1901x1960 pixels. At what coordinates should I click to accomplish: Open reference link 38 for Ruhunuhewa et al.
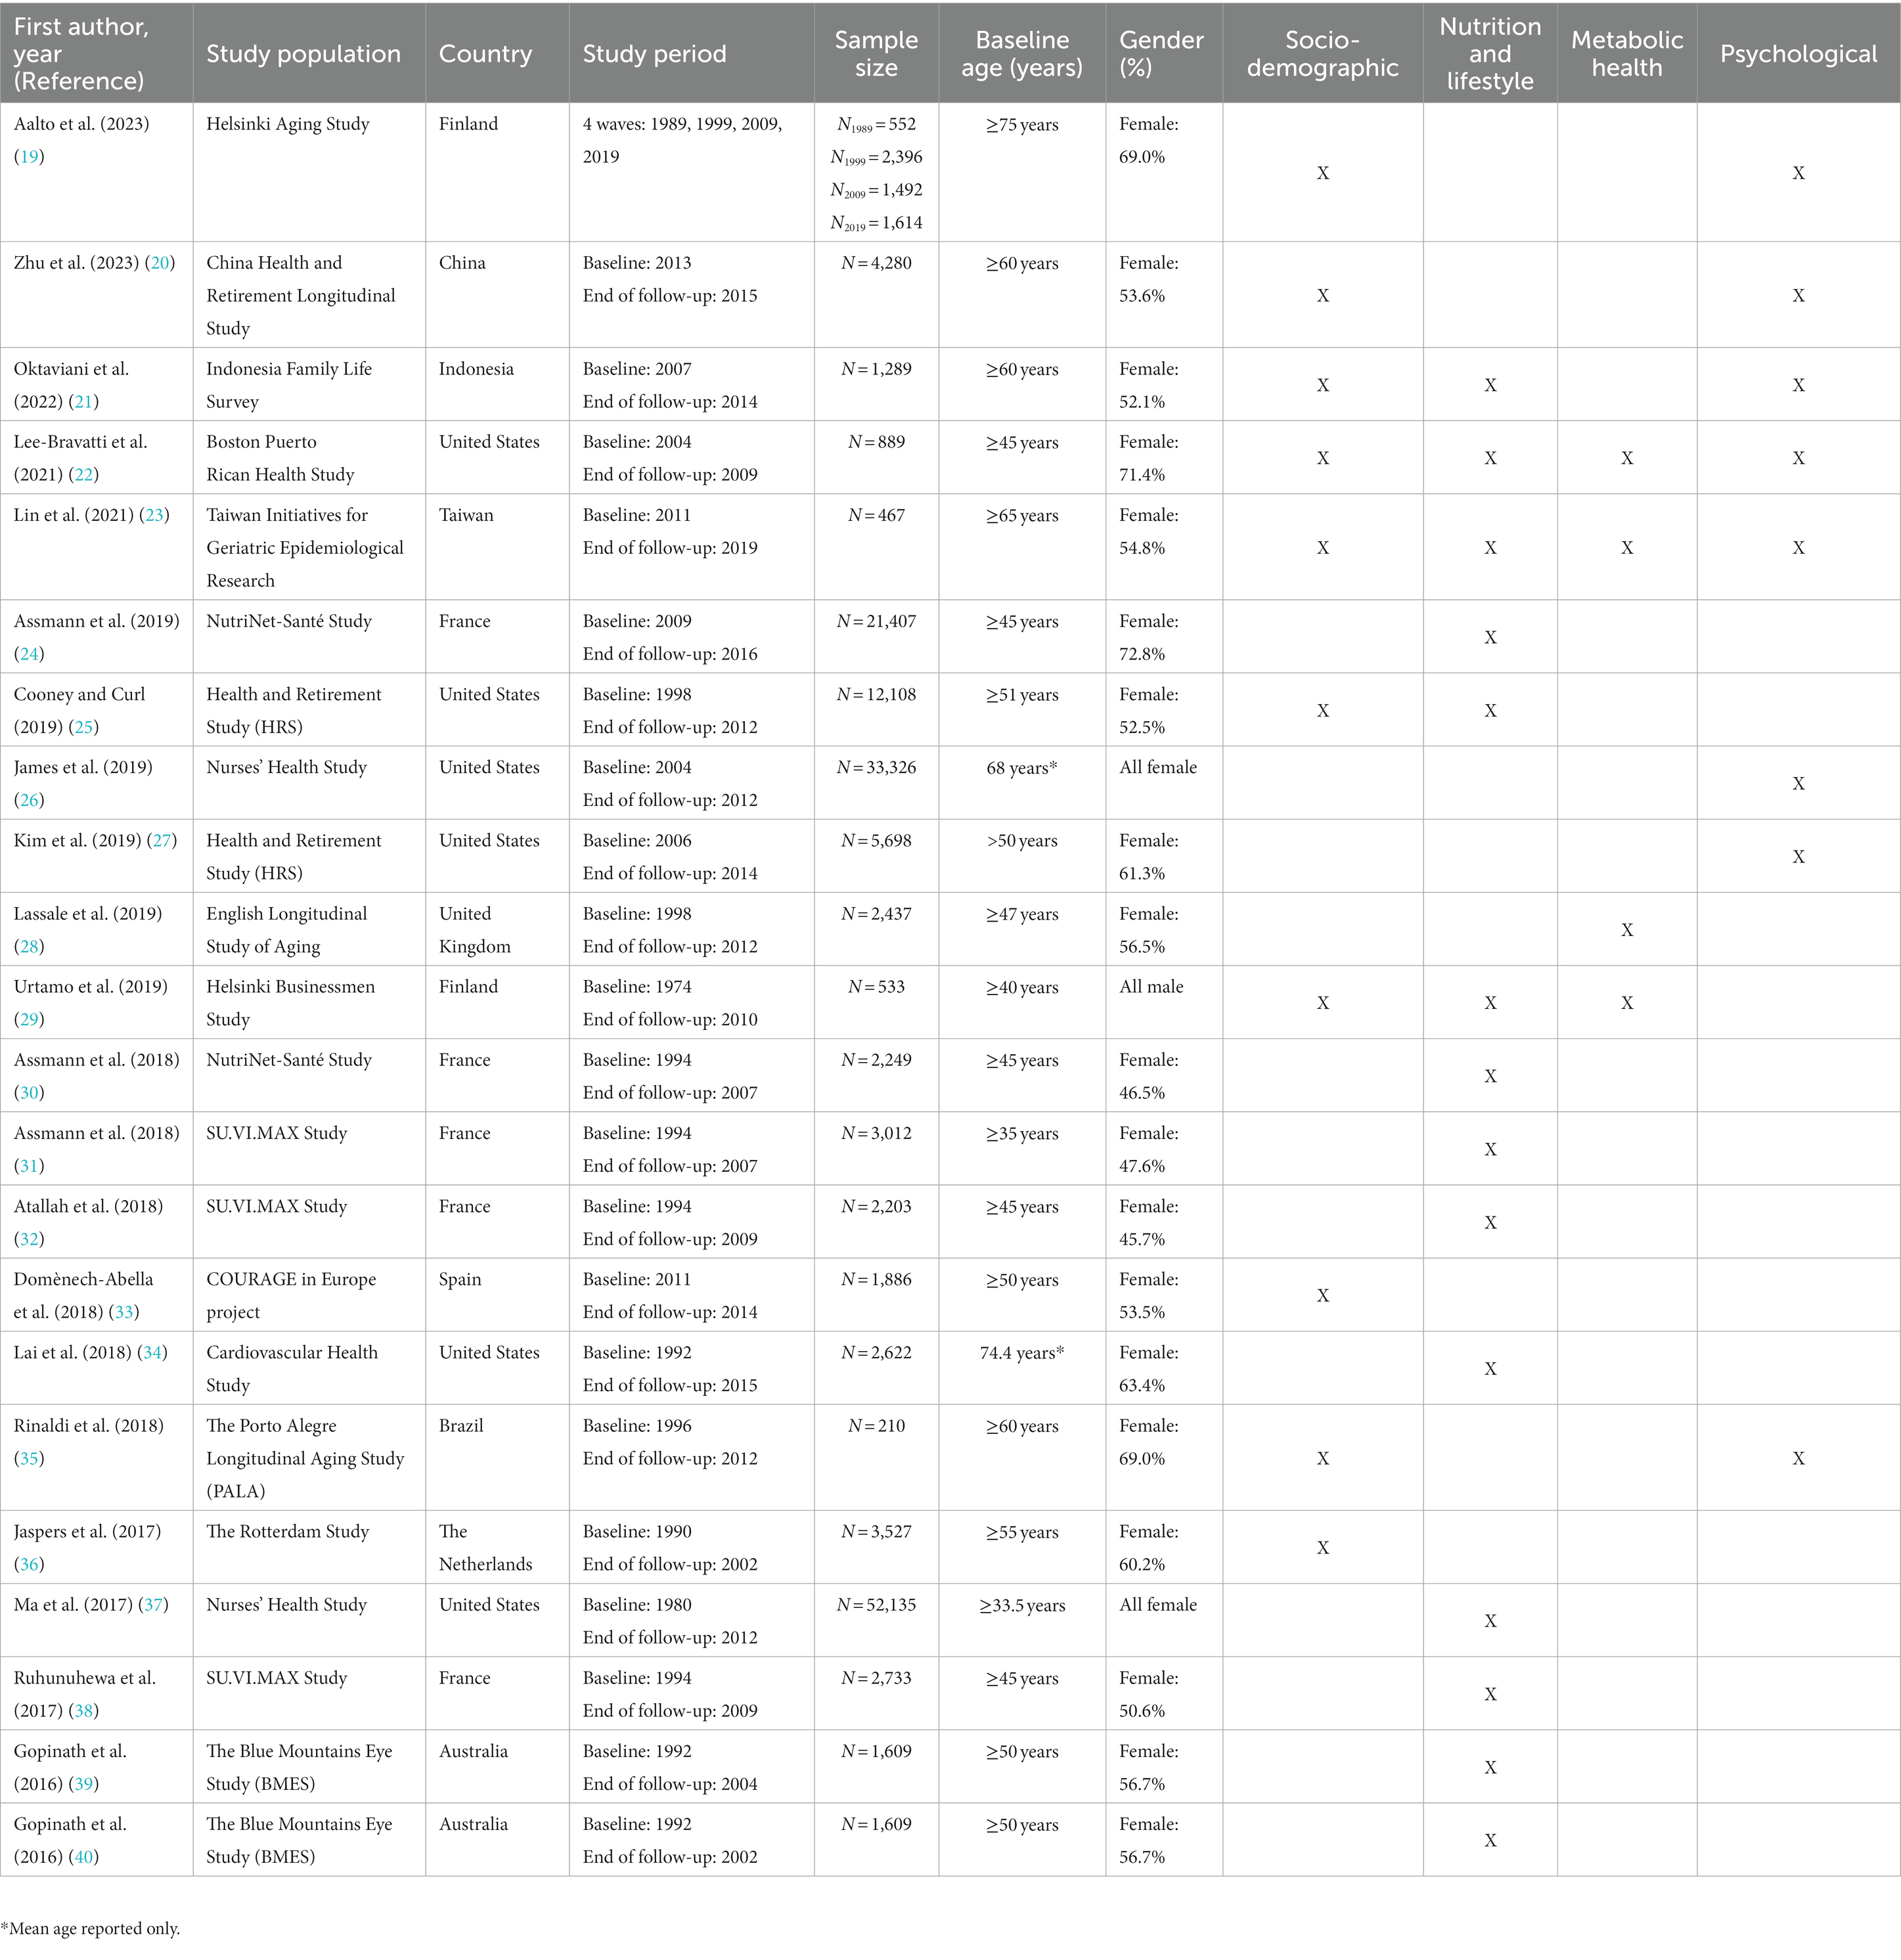coord(84,1711)
